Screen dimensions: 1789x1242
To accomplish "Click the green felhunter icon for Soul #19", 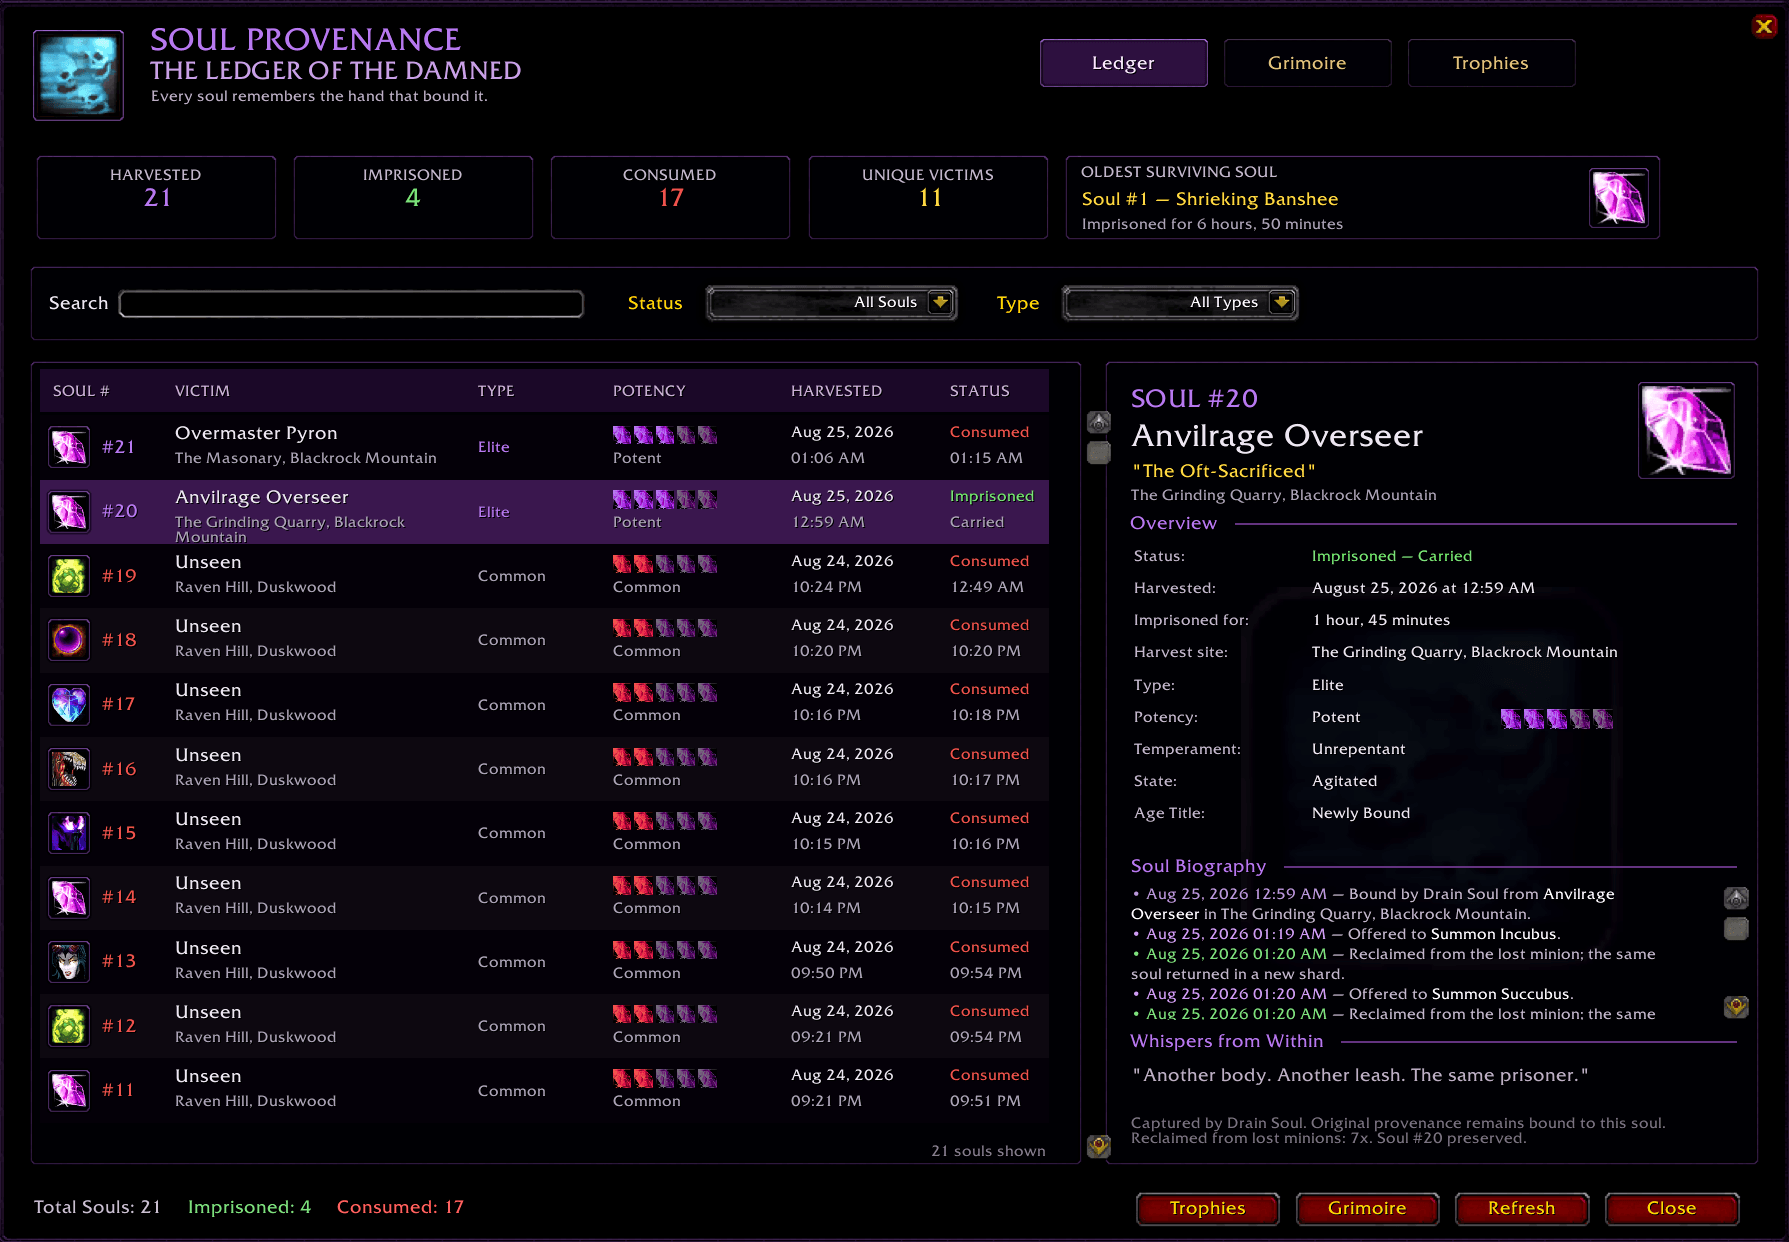I will tap(69, 575).
